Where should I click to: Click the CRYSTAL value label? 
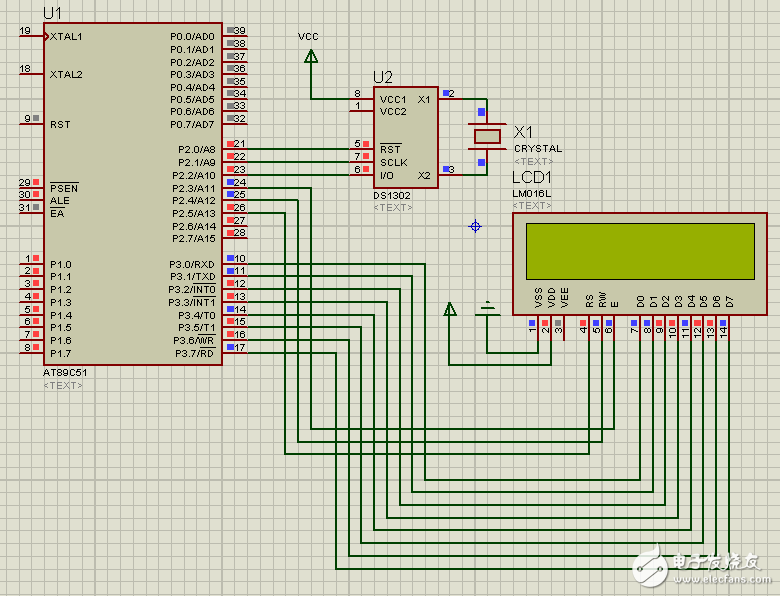pyautogui.click(x=538, y=149)
